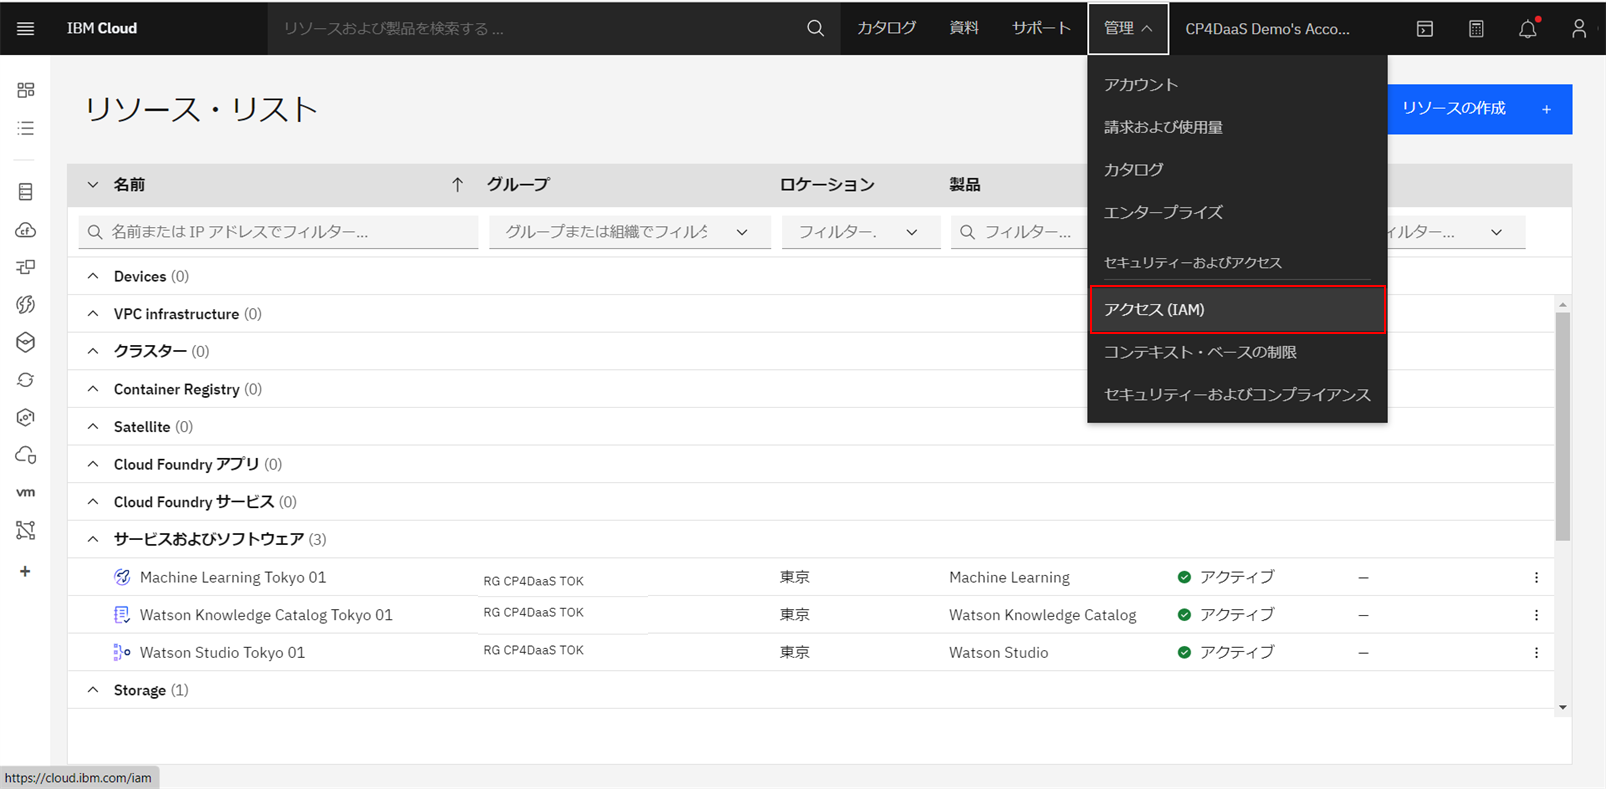Open Kubernetes hexagon icon in sidebar
1606x789 pixels.
pyautogui.click(x=26, y=342)
